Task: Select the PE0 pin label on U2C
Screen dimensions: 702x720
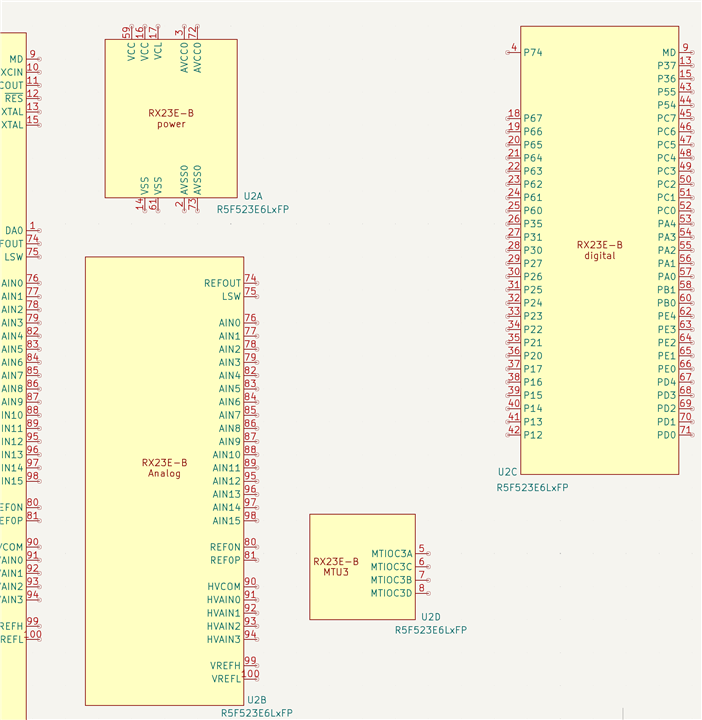Action: click(667, 369)
